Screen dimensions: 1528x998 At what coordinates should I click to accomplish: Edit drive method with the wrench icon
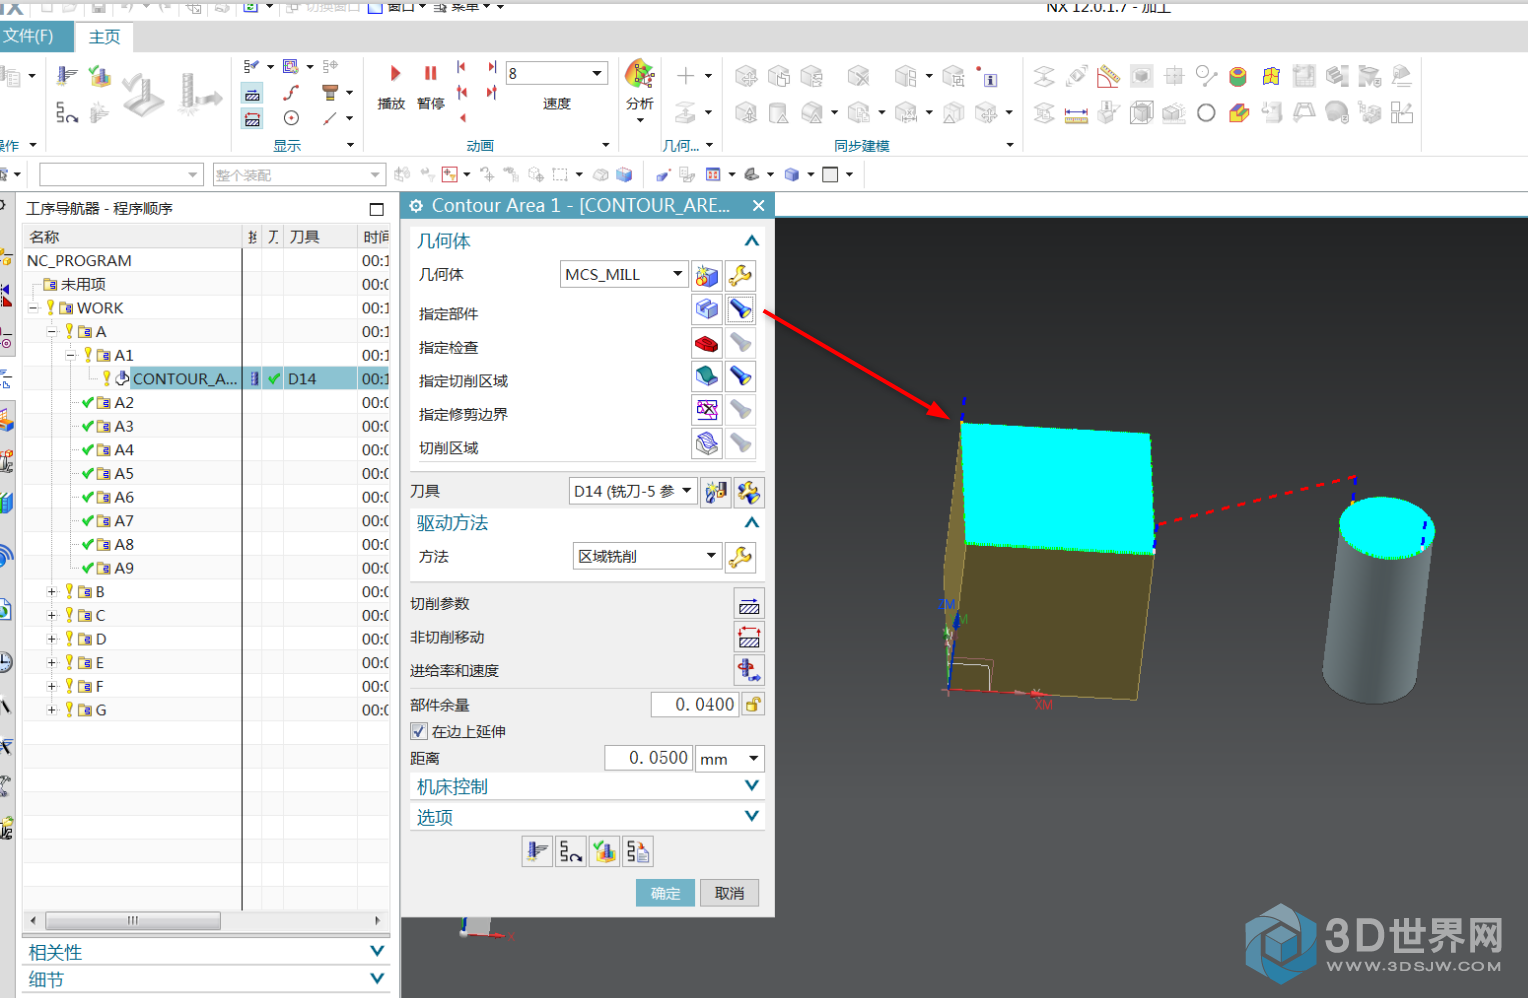coord(741,556)
